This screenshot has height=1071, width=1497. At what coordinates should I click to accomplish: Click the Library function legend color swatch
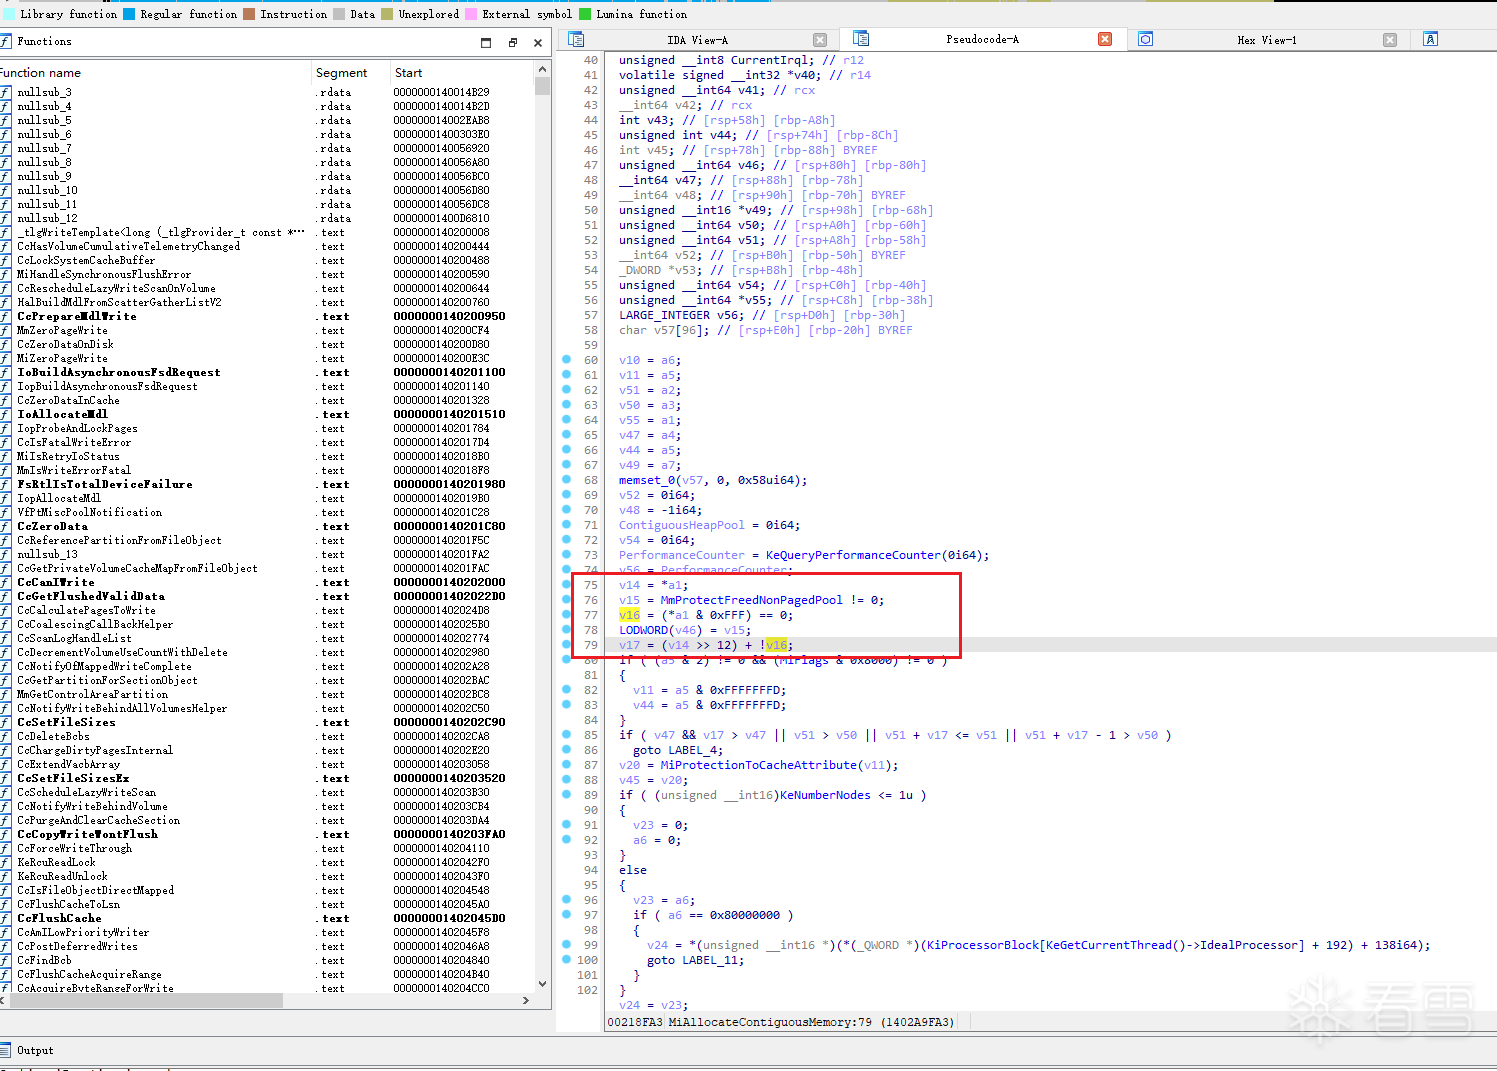pyautogui.click(x=9, y=14)
